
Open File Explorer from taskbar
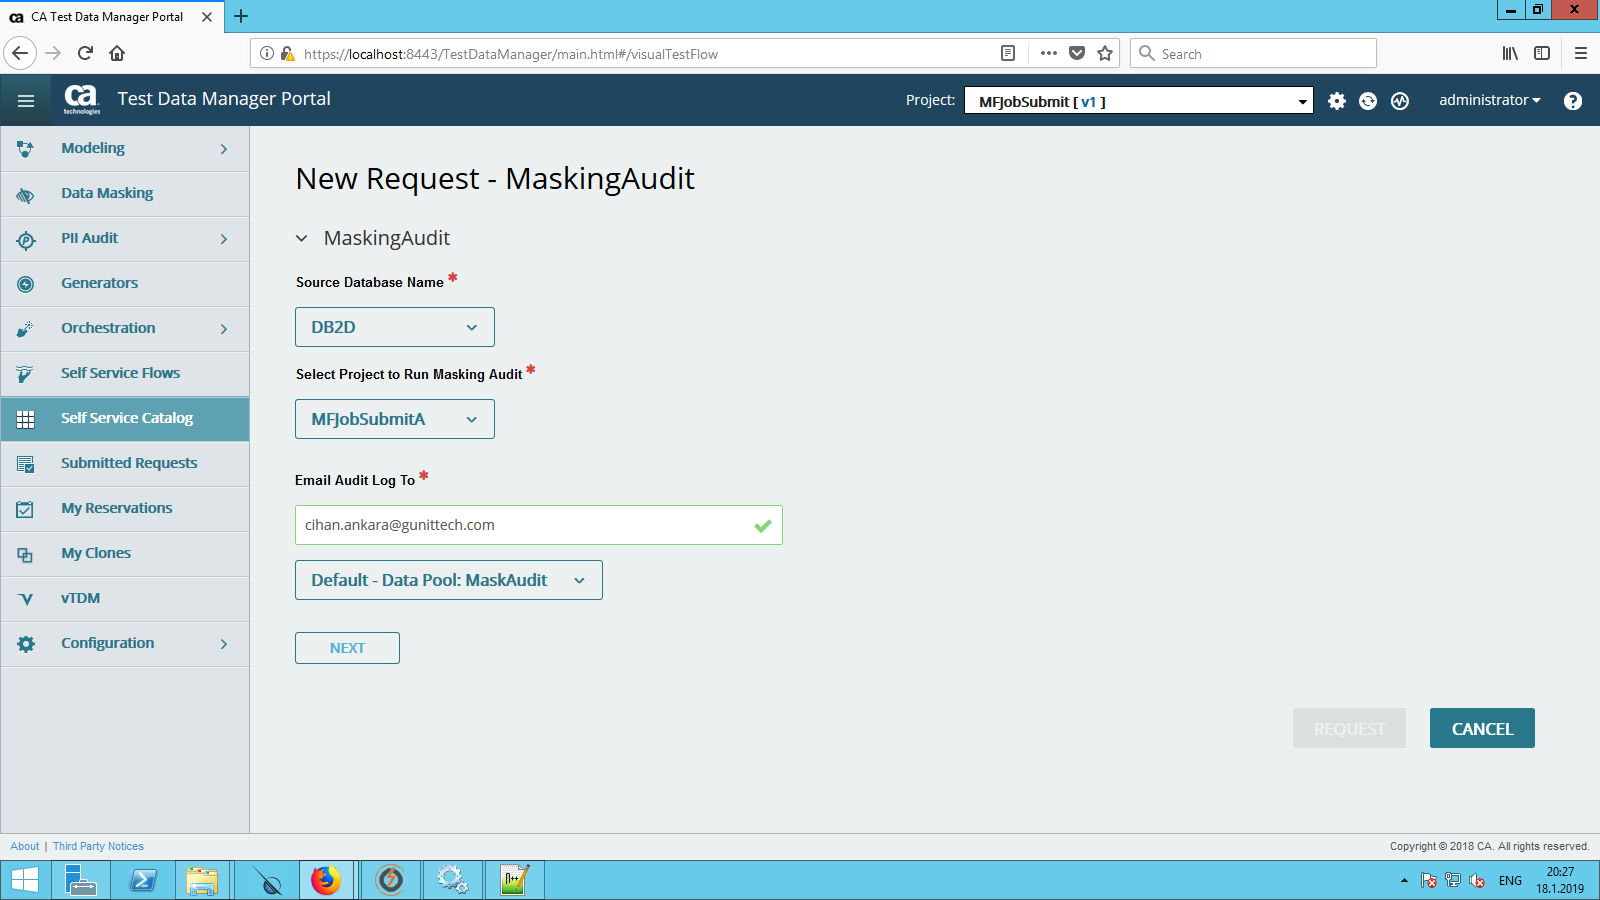click(x=202, y=881)
